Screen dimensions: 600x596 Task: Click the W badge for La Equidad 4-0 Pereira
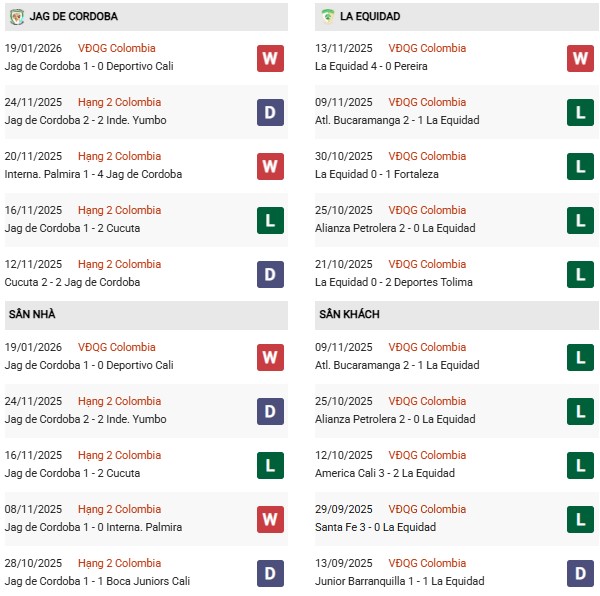(580, 57)
